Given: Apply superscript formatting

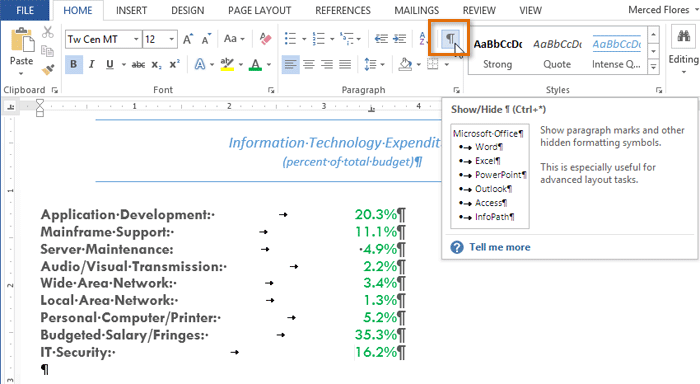Looking at the screenshot, I should (x=175, y=64).
